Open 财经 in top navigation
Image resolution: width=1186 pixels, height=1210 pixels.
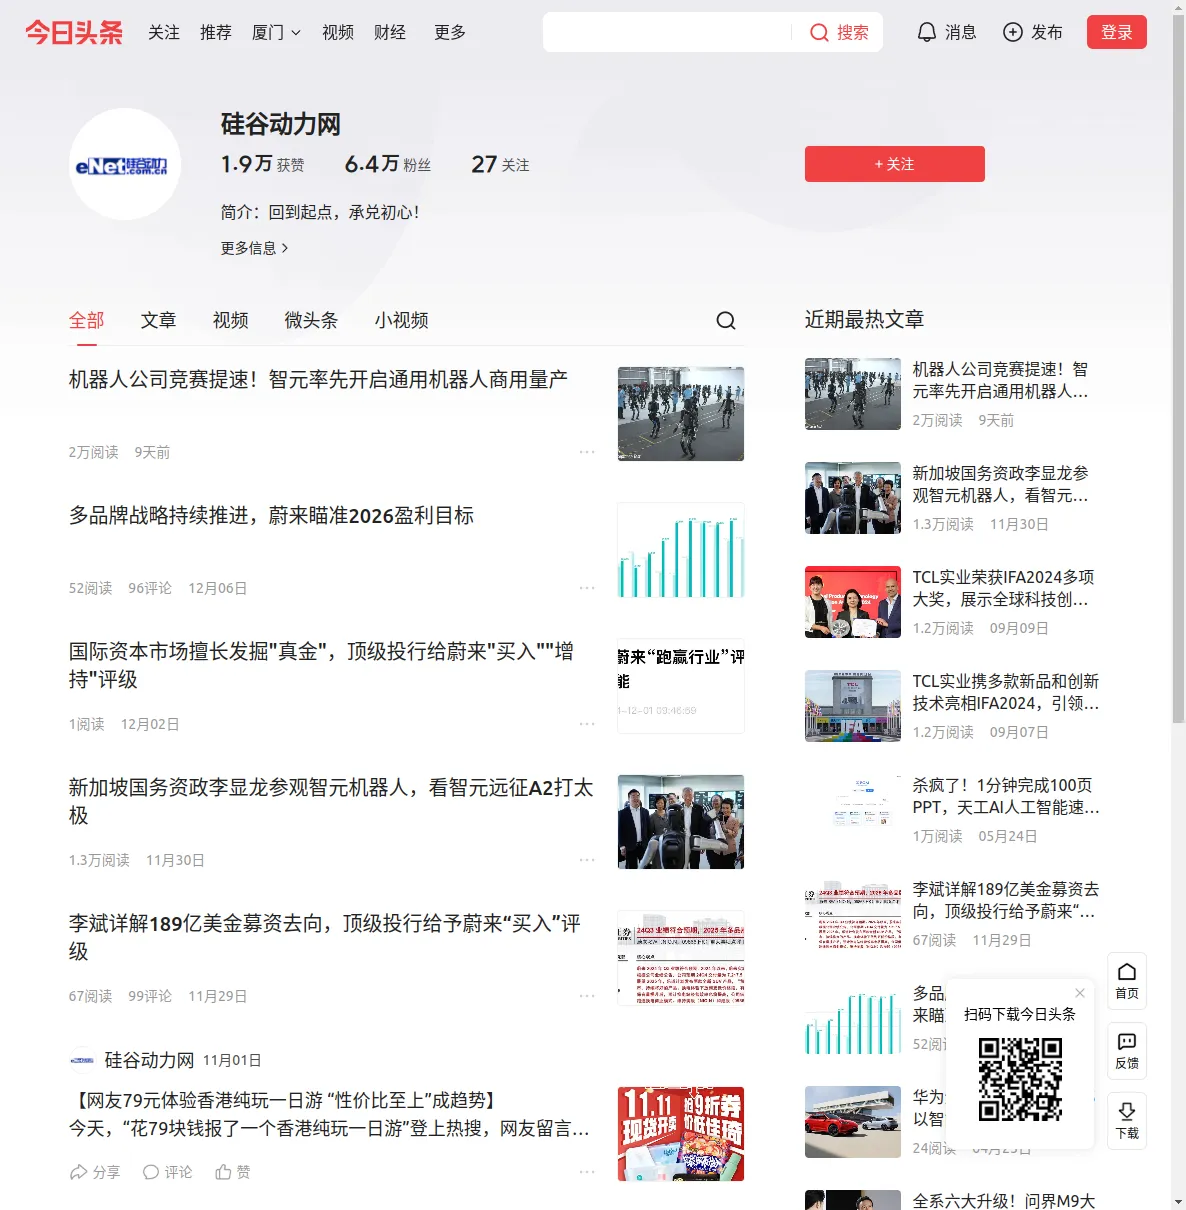tap(390, 32)
